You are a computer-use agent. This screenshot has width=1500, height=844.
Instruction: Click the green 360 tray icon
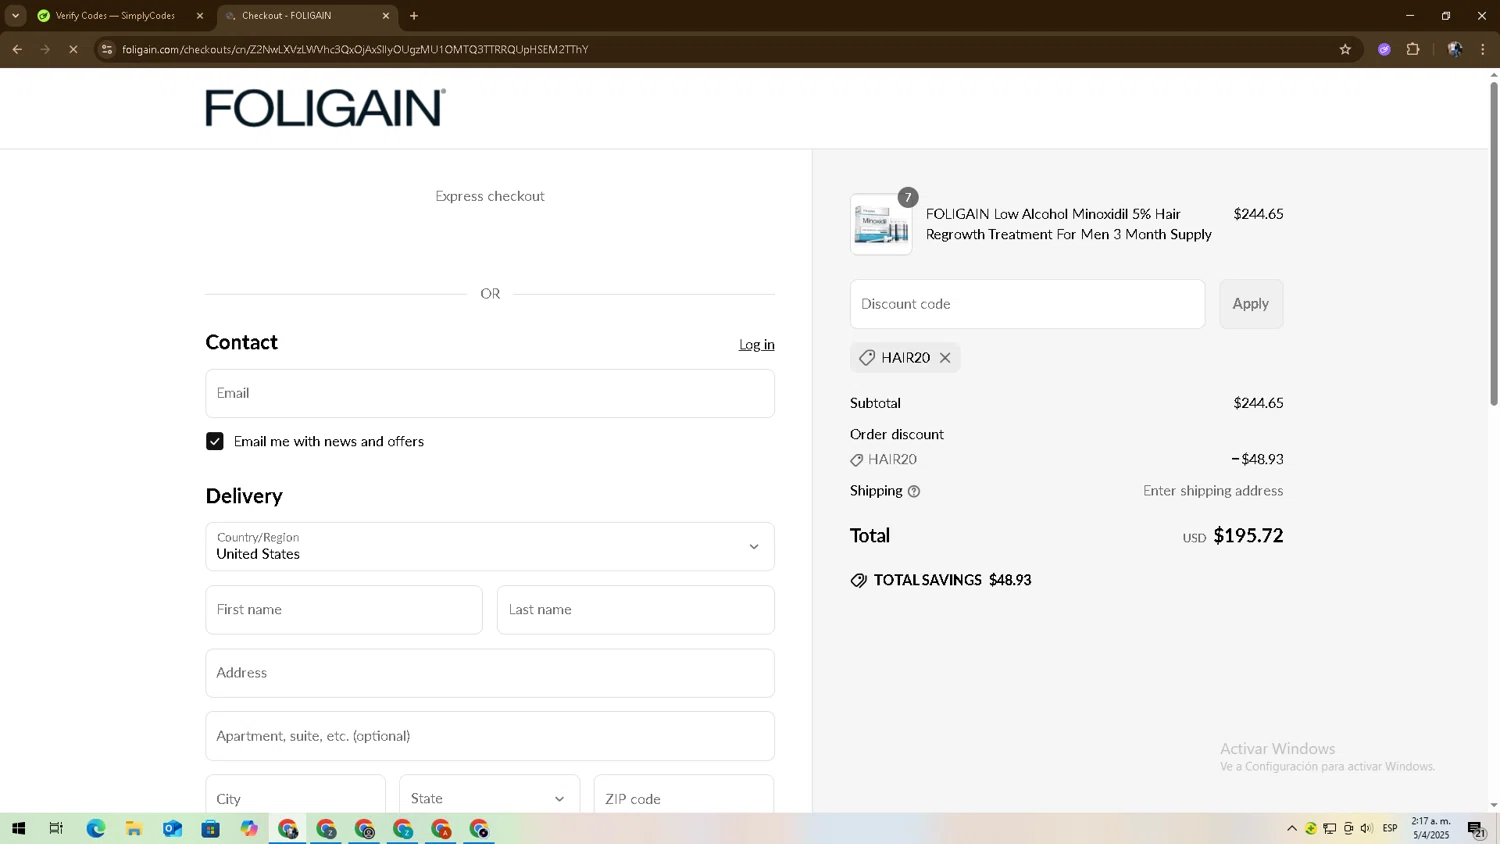point(1311,828)
